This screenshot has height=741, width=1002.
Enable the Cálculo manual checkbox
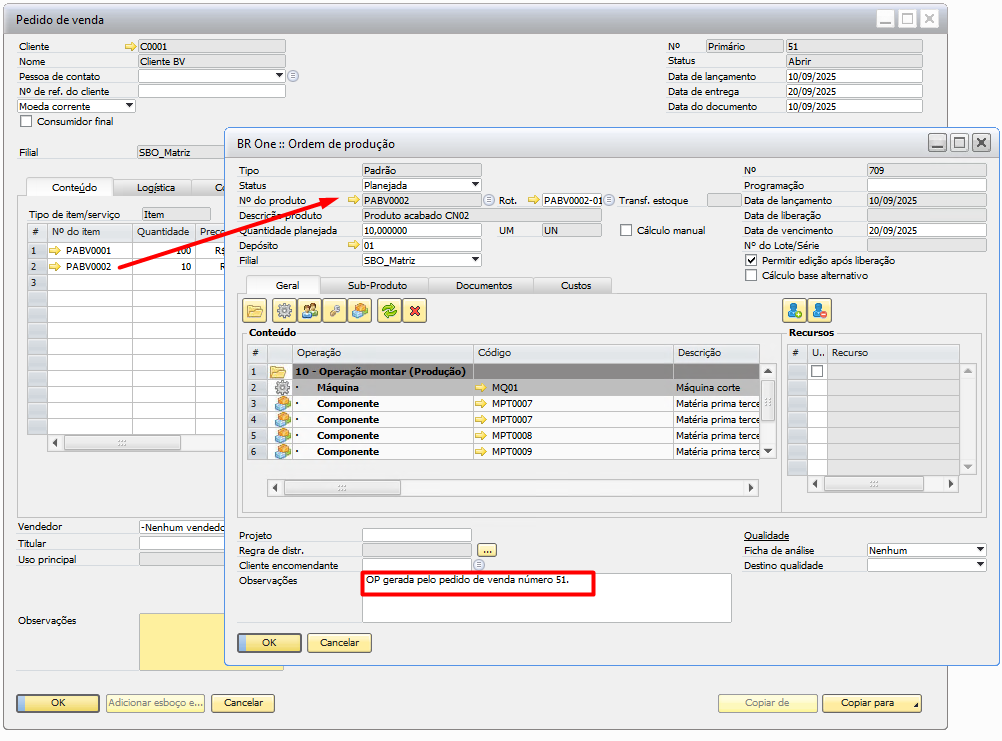click(627, 230)
